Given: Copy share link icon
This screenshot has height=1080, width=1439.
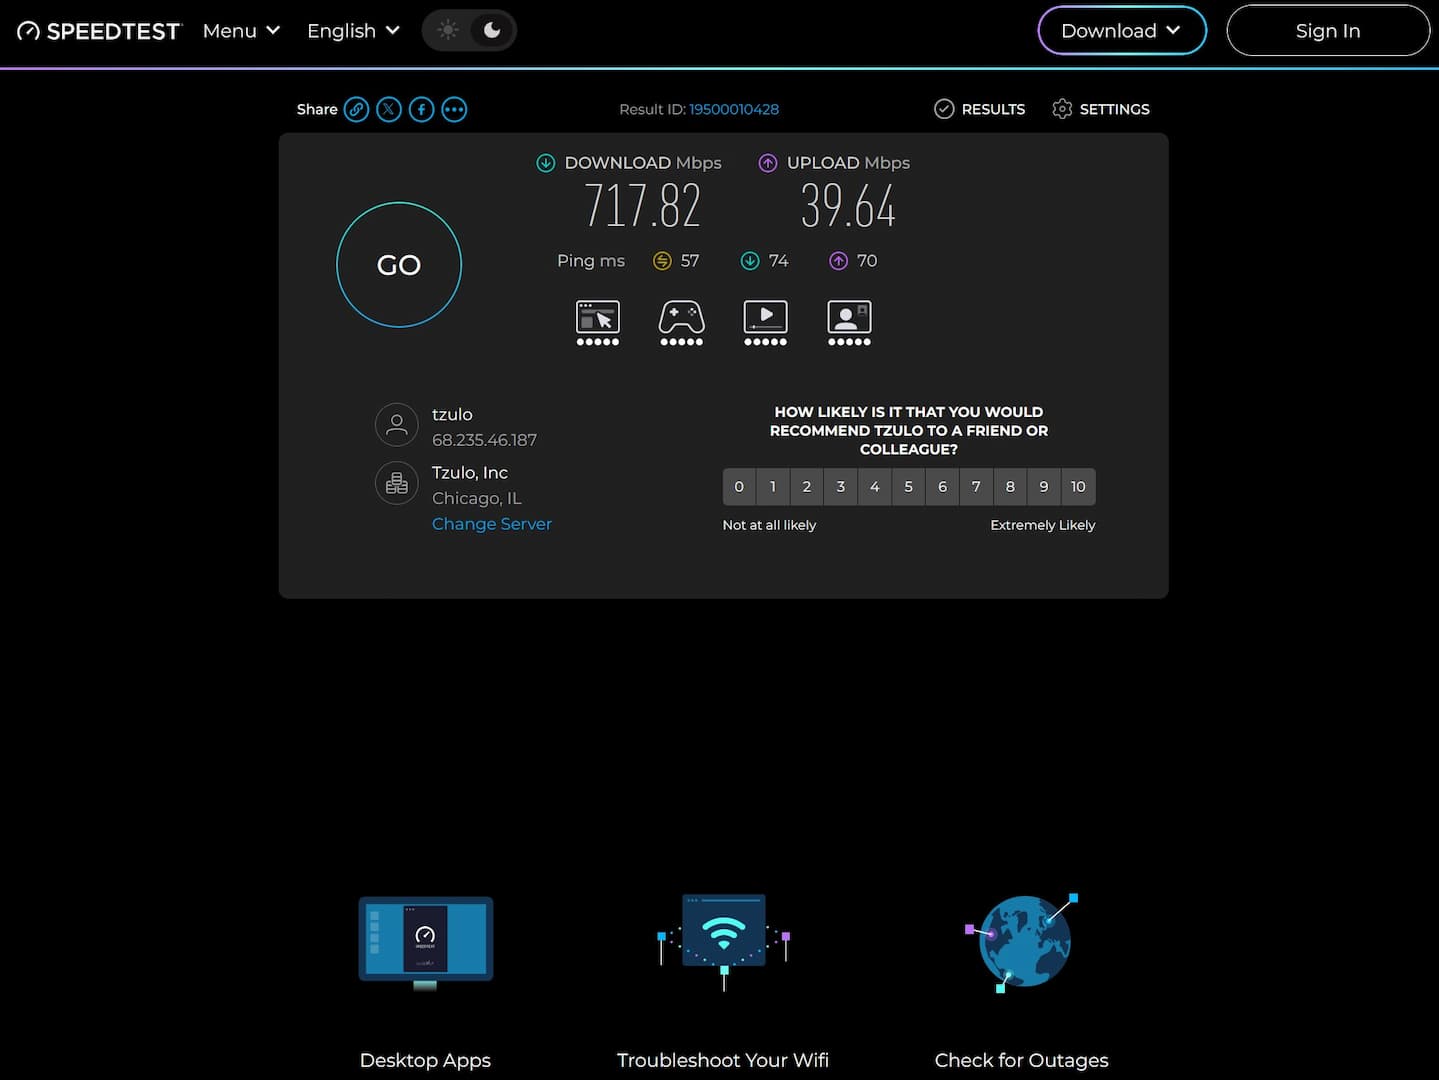Looking at the screenshot, I should point(356,109).
